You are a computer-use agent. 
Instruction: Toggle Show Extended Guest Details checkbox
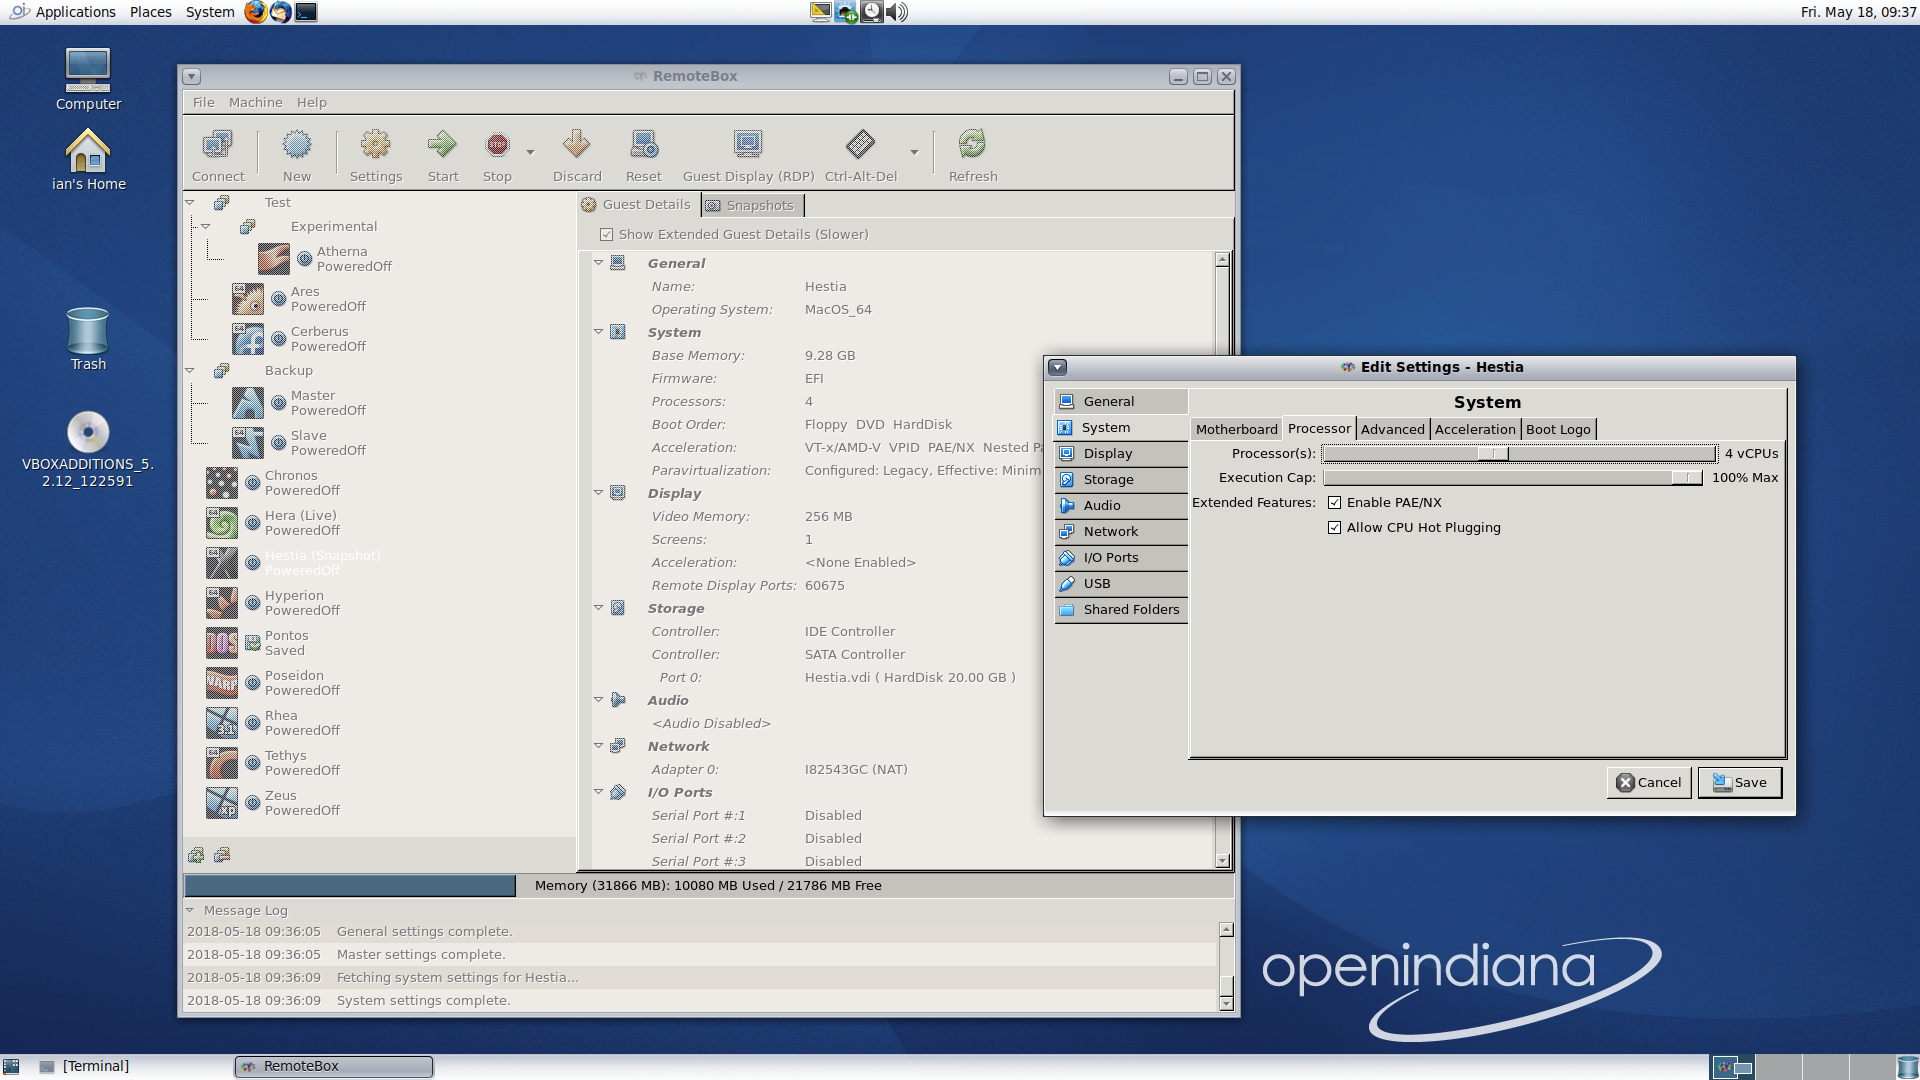(606, 235)
